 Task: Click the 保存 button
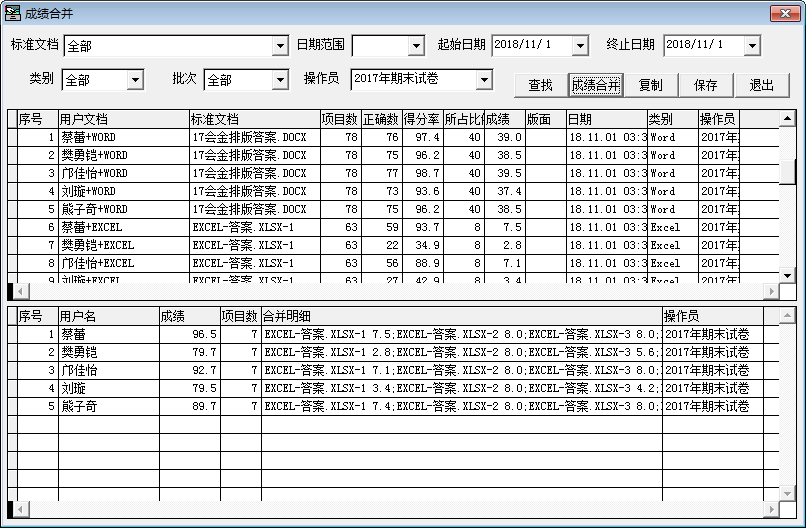705,85
